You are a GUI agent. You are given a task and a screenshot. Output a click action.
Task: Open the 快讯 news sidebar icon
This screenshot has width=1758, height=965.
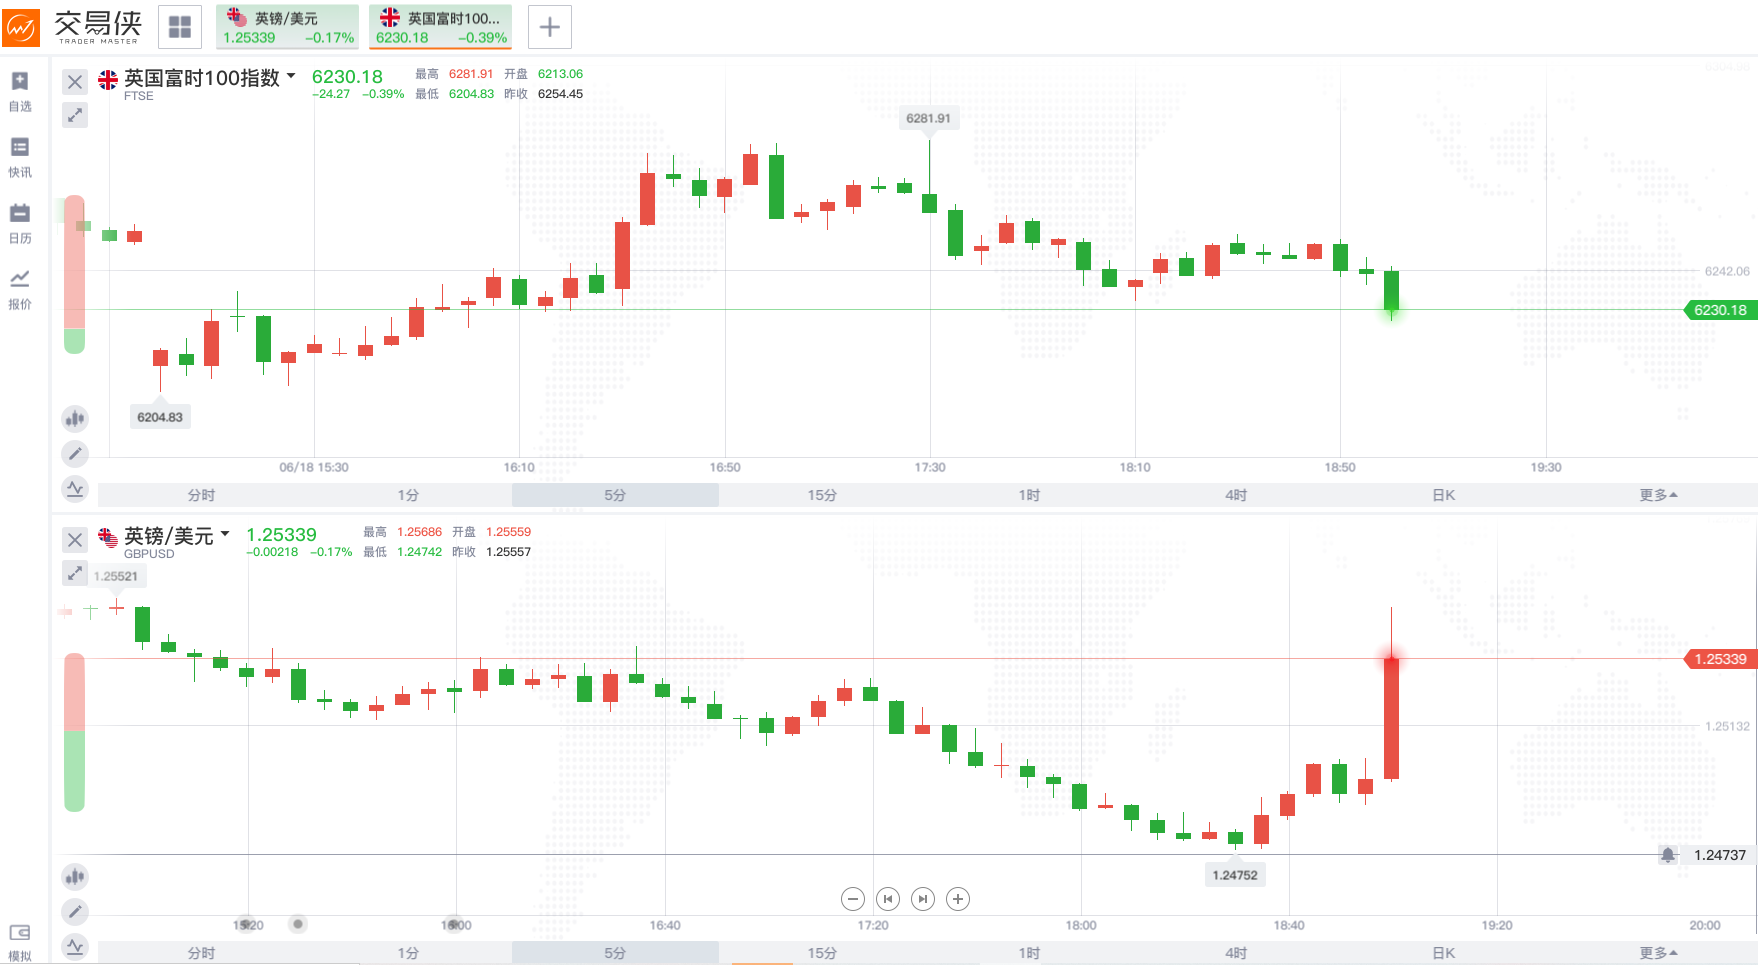20,156
